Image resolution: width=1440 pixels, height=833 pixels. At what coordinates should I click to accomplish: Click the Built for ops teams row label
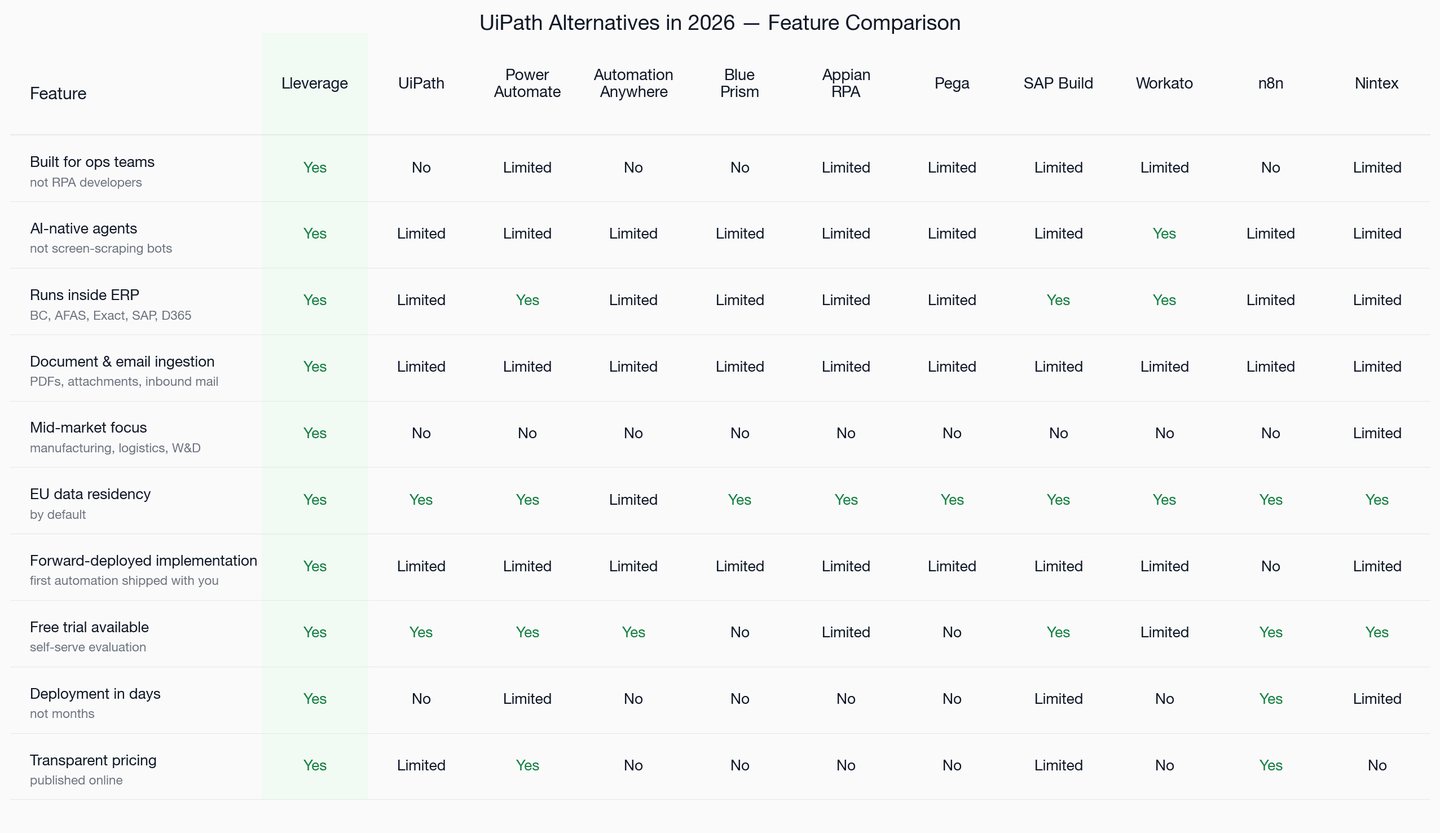click(92, 162)
